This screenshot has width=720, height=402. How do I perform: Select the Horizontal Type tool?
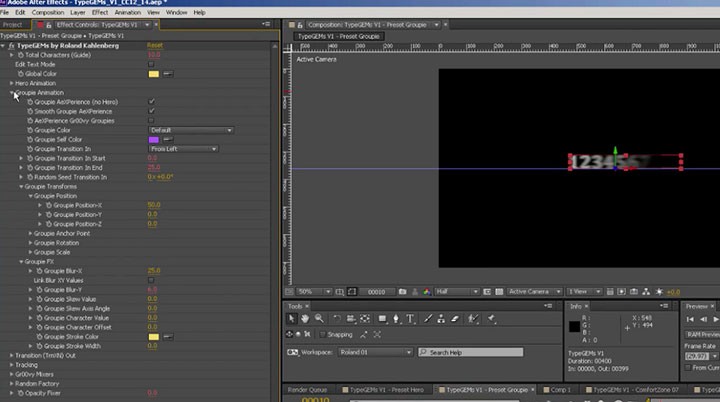[x=410, y=318]
